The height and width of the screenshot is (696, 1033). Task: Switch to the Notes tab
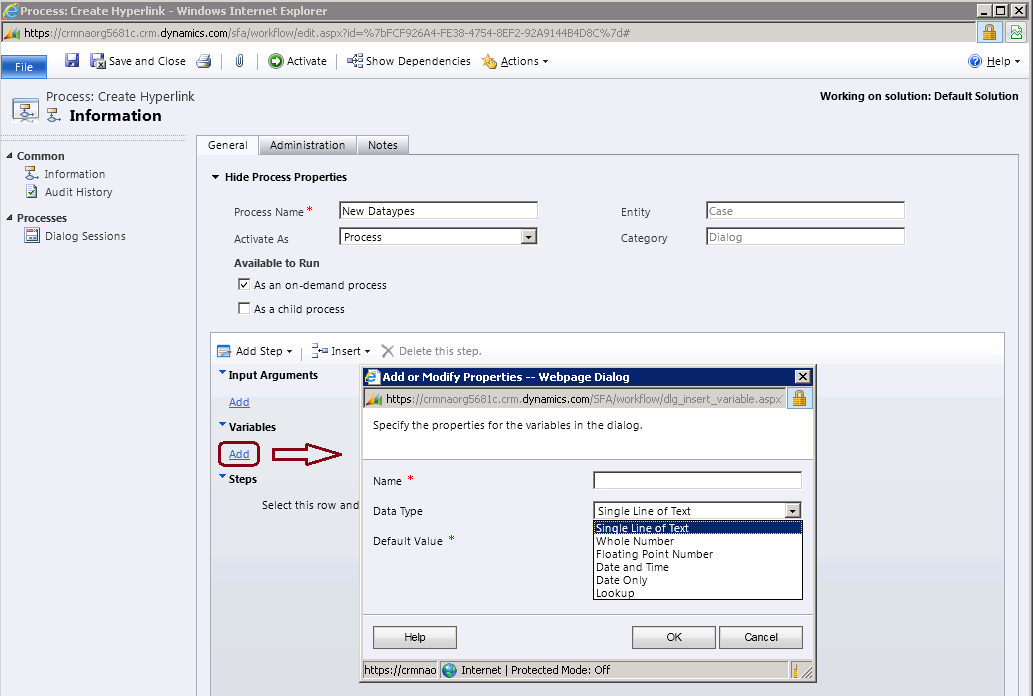(x=382, y=145)
